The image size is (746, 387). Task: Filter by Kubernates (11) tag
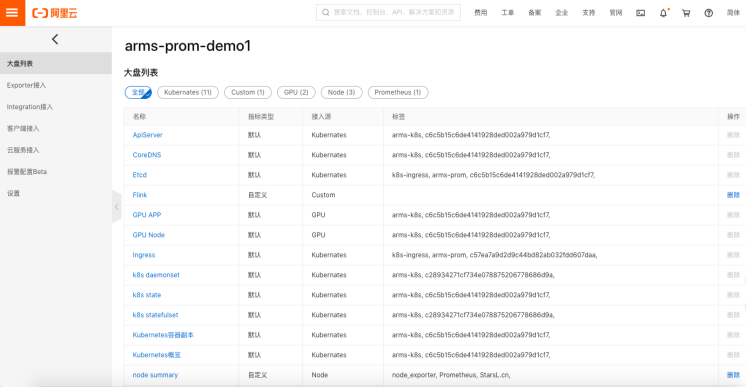[x=188, y=92]
